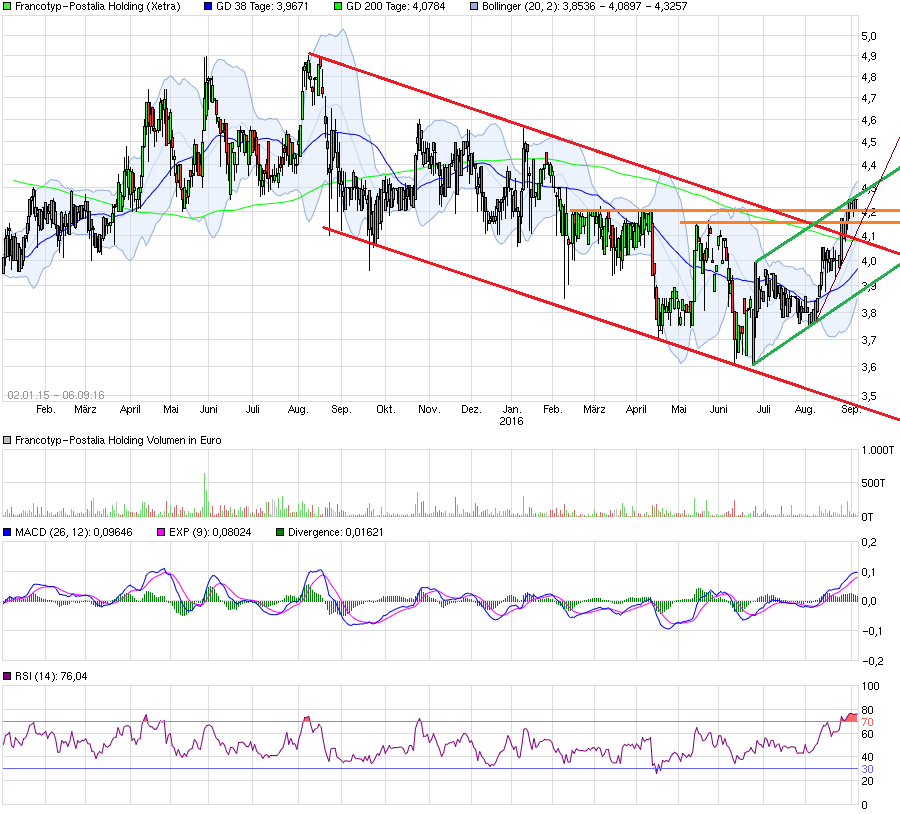
Task: Click the '-0,2' MACD axis label
Action: point(872,661)
